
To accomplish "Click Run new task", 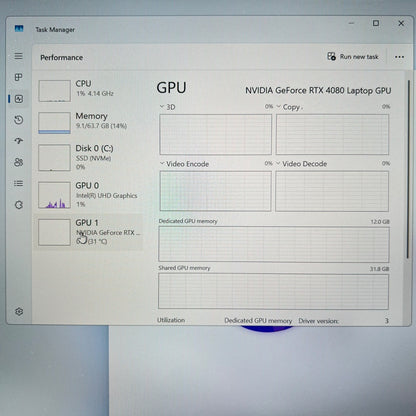I will [353, 57].
